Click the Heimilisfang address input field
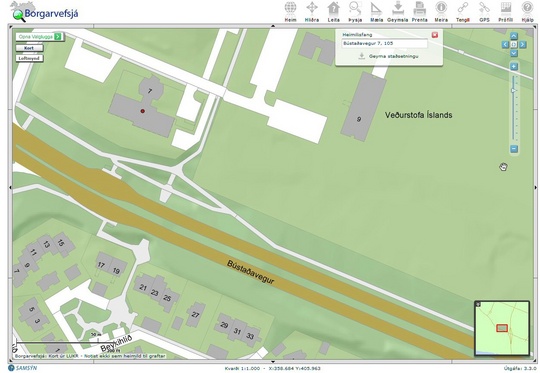540x373 pixels. (384, 43)
